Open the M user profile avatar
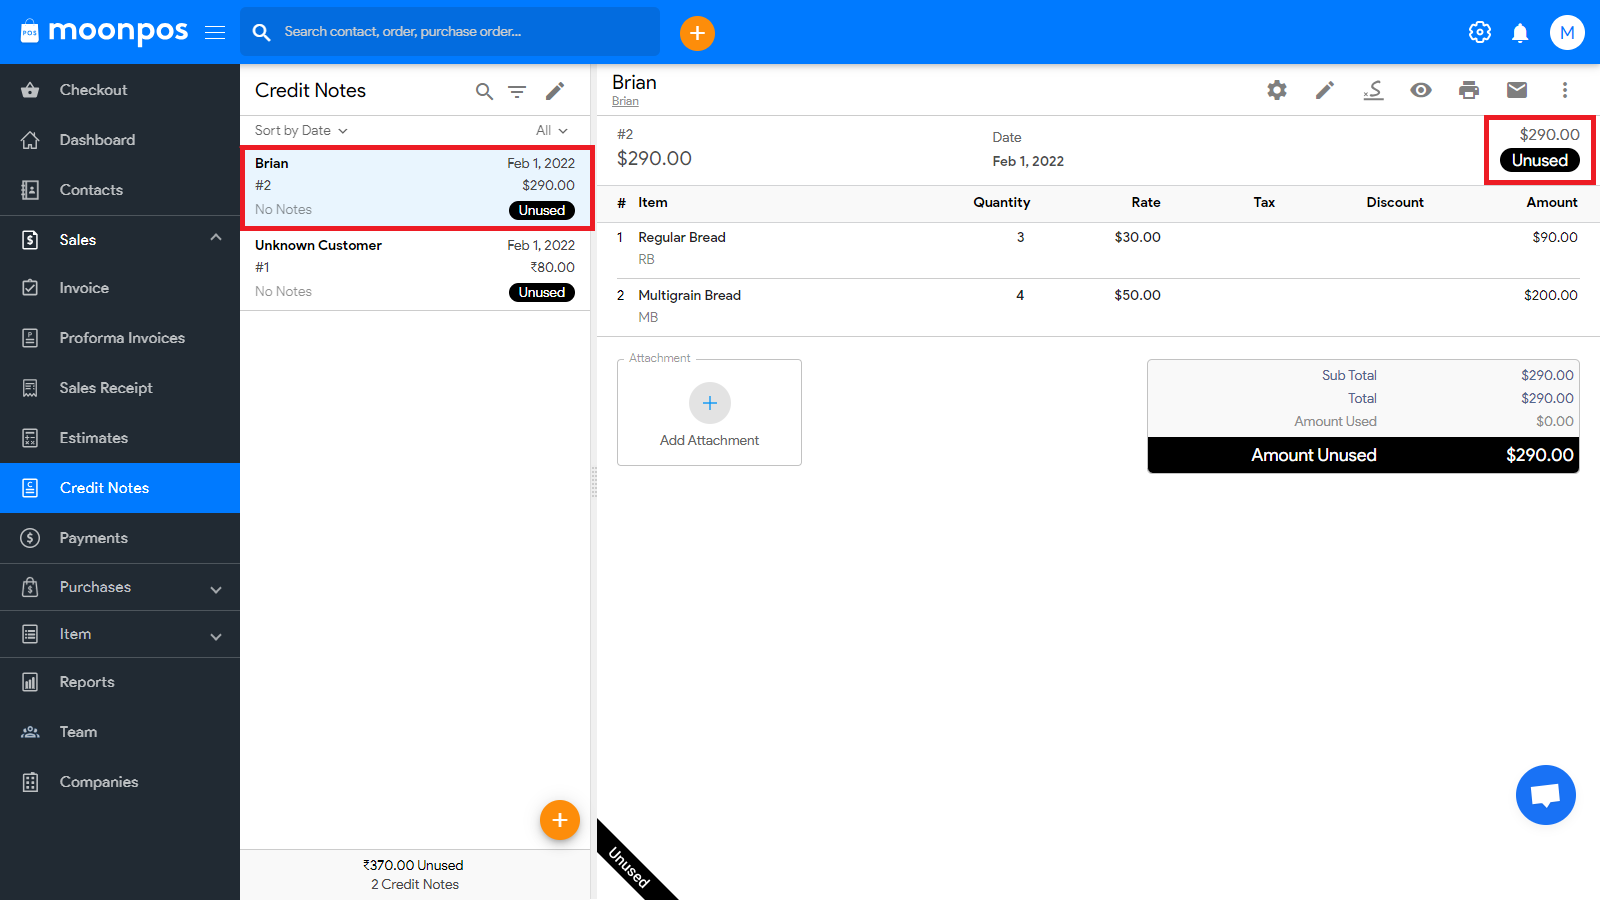Image resolution: width=1600 pixels, height=900 pixels. (1567, 32)
